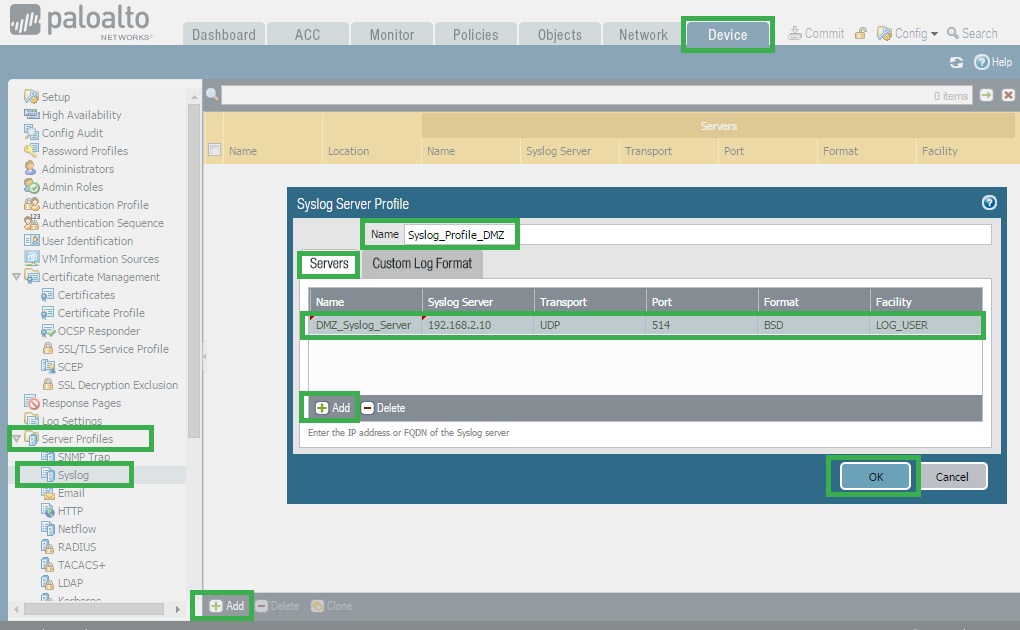The image size is (1020, 630).
Task: Click the green arrow next to search field
Action: pos(987,95)
